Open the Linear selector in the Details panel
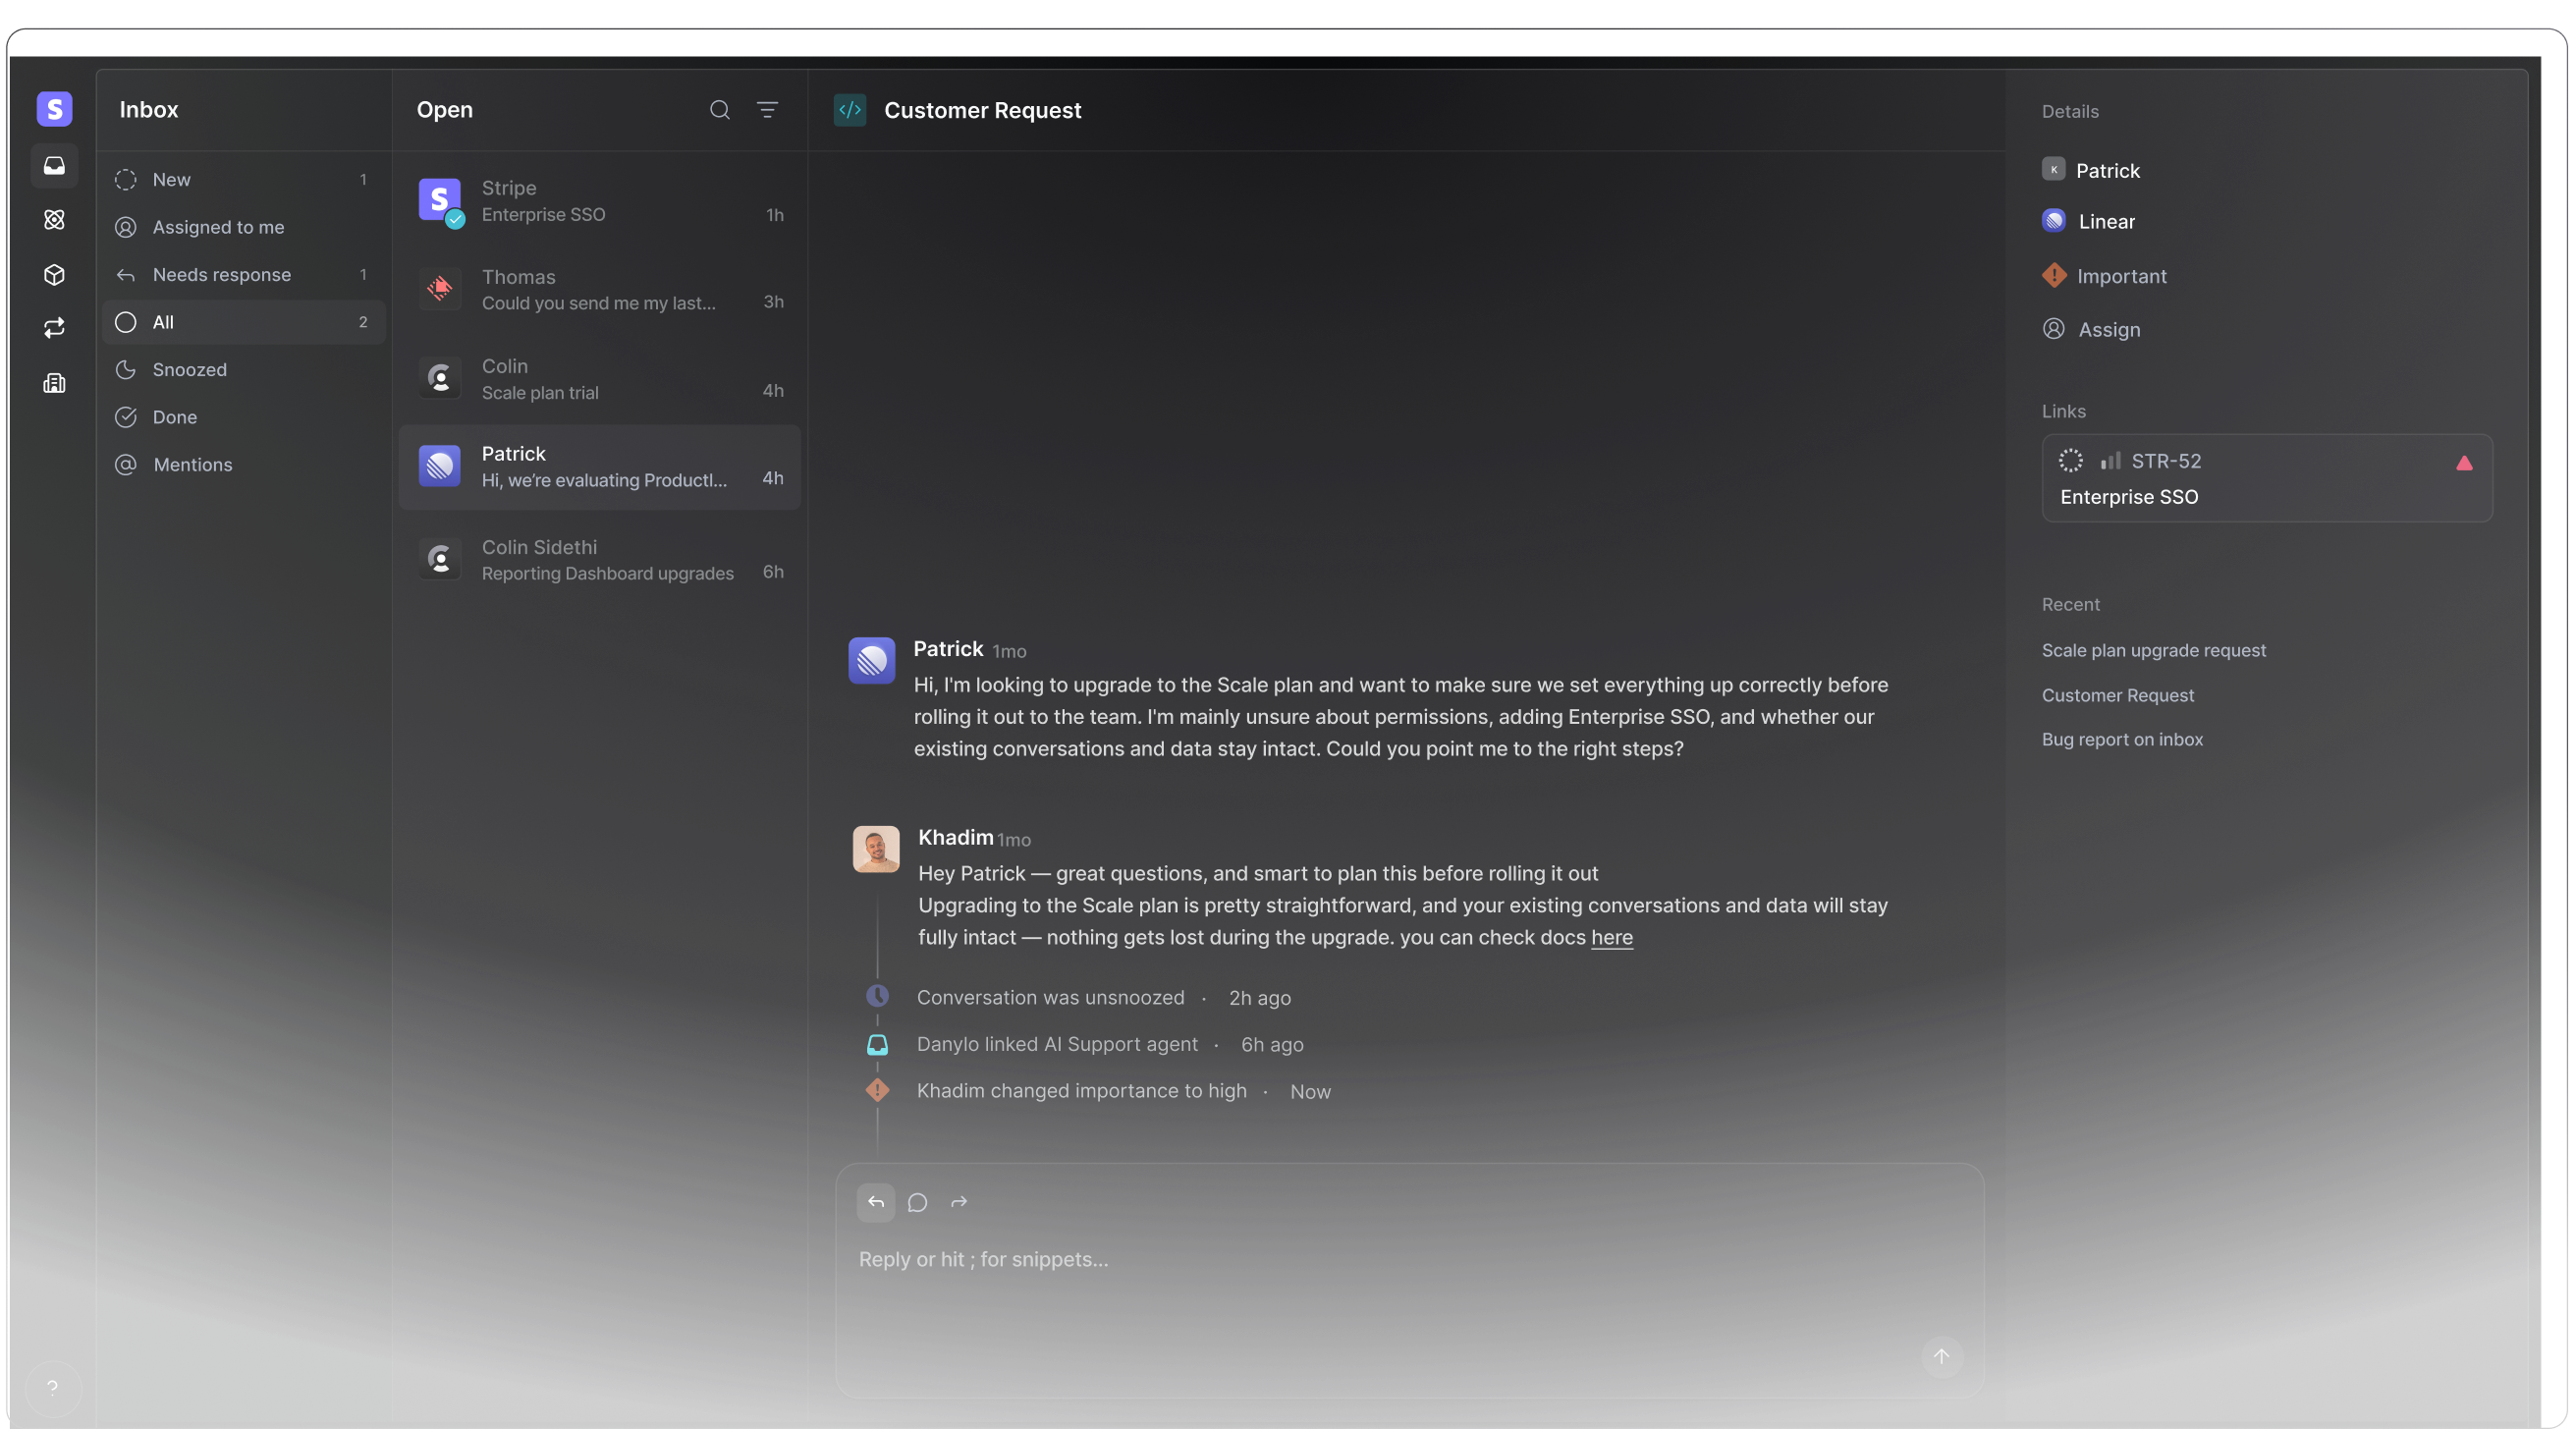The width and height of the screenshot is (2576, 1429). click(x=2107, y=221)
